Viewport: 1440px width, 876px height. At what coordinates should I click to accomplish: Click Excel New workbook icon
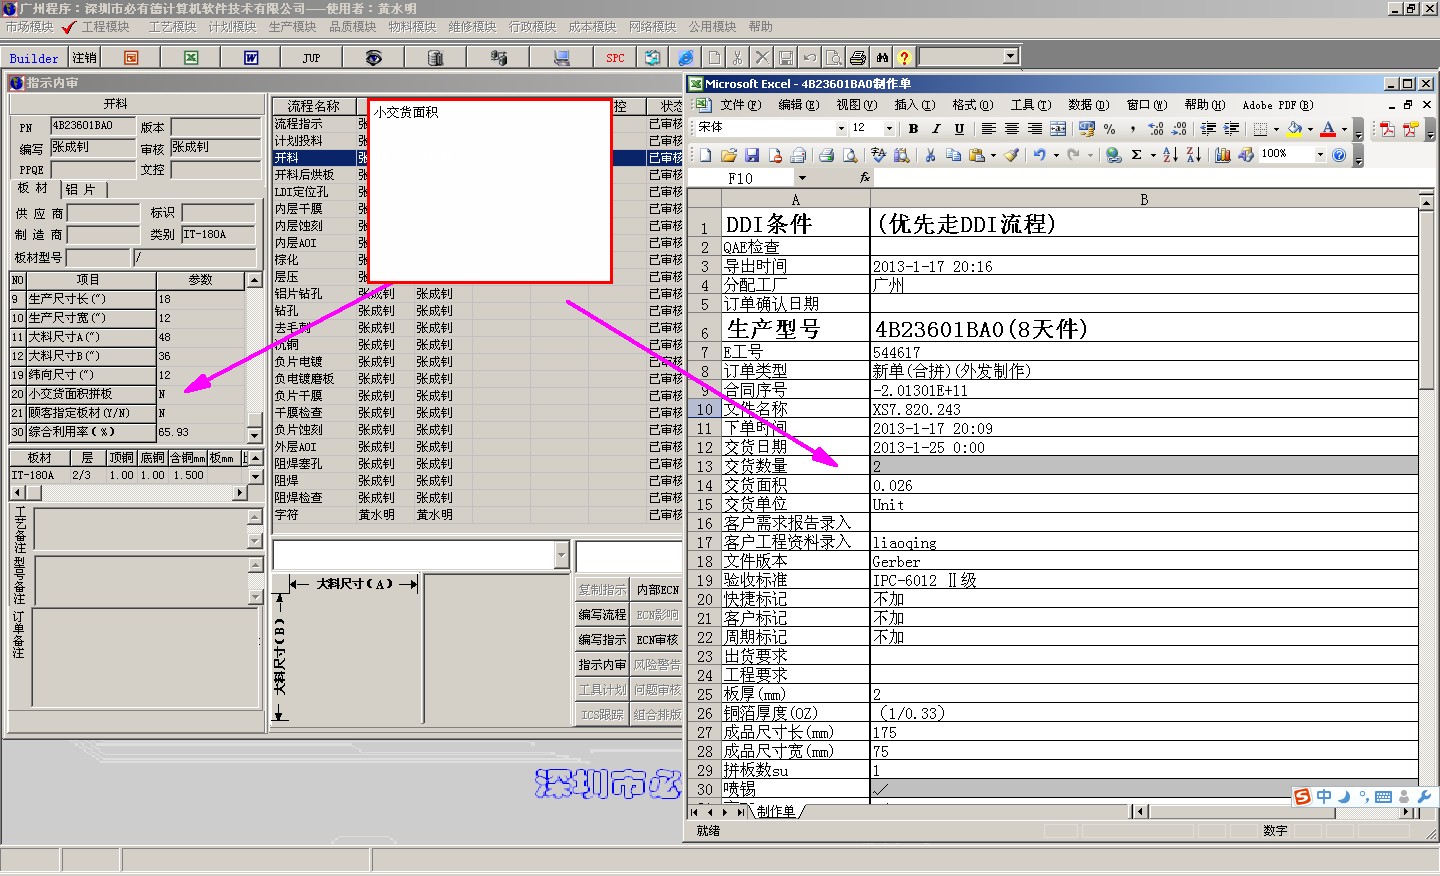click(x=706, y=155)
